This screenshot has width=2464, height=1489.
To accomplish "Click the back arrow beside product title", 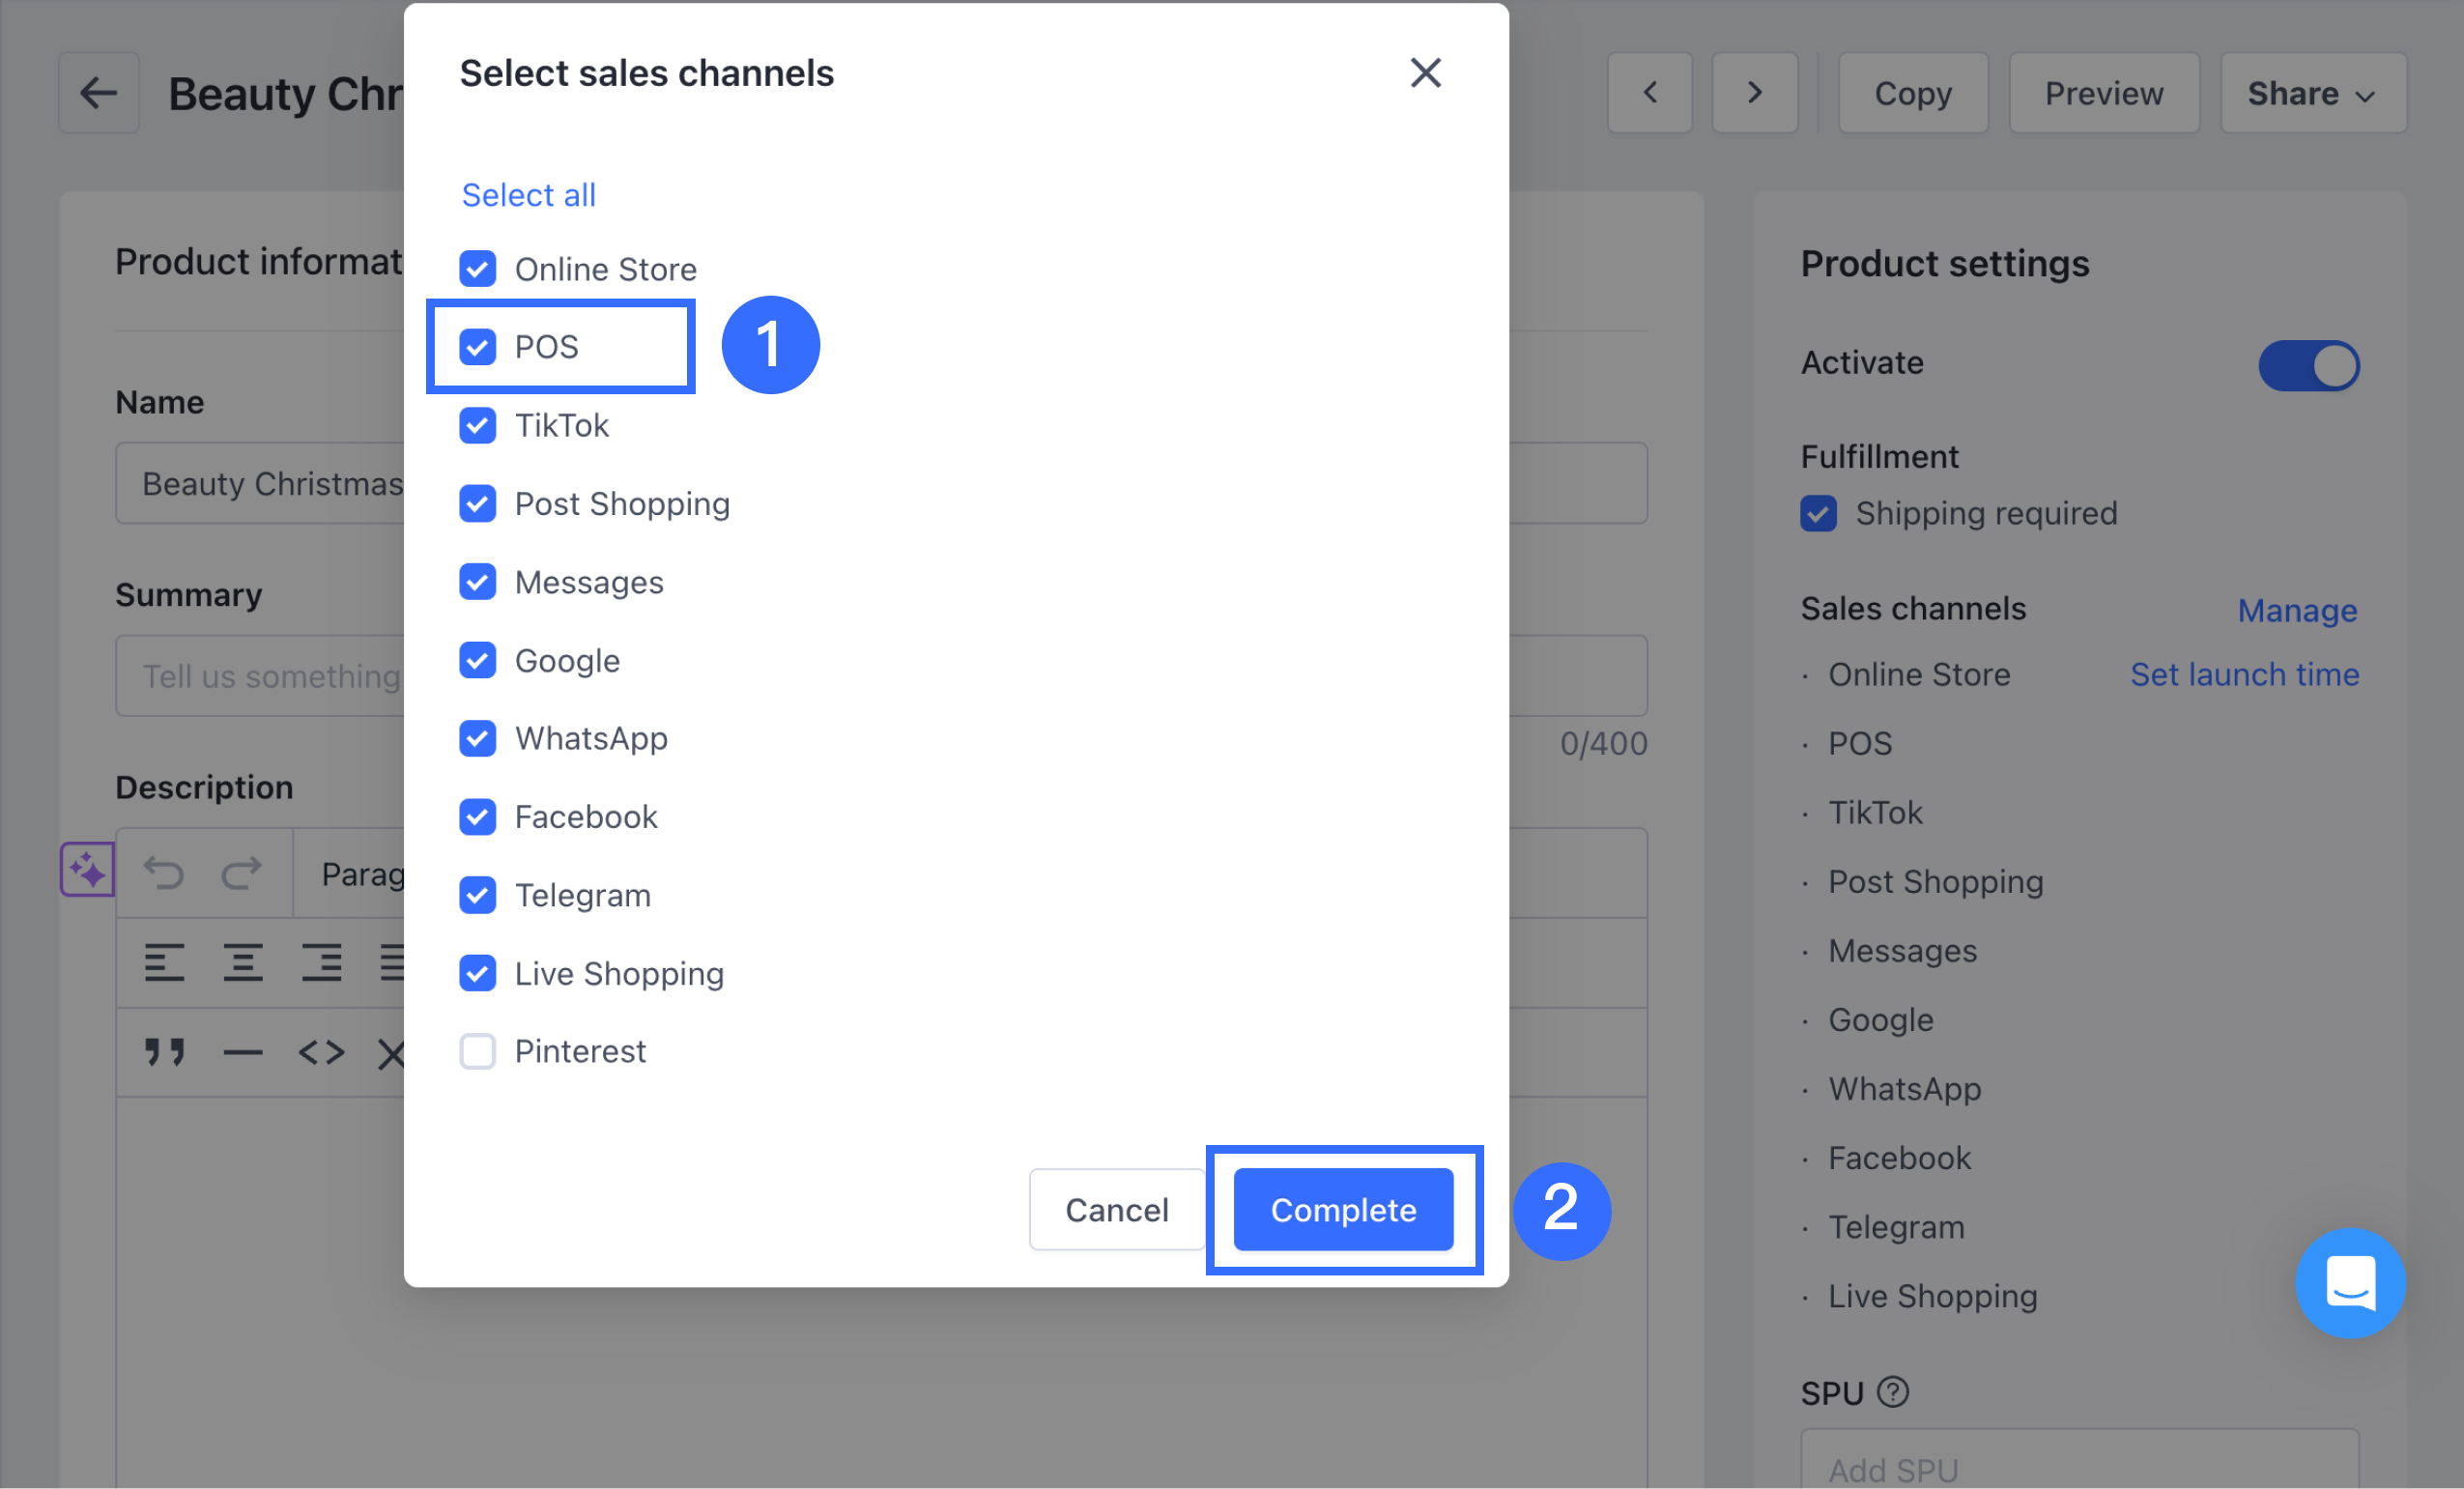I will point(98,93).
